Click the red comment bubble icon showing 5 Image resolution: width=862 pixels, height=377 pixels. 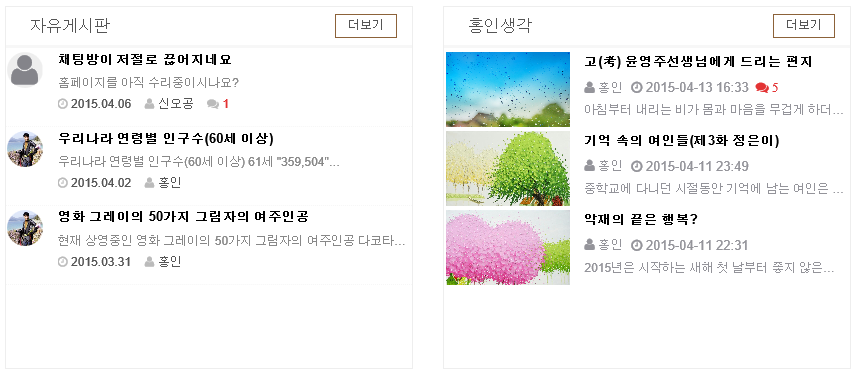tap(762, 87)
